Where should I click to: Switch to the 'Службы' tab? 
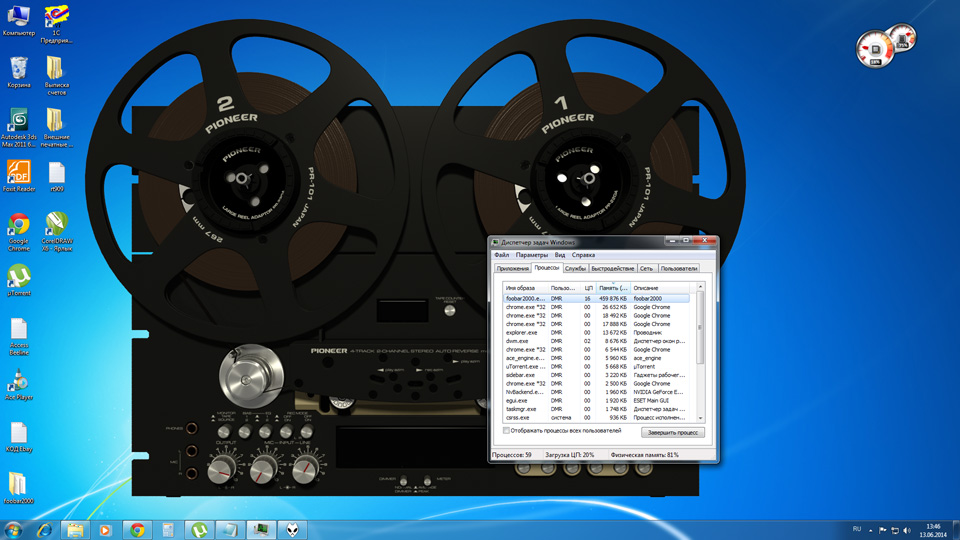(575, 268)
